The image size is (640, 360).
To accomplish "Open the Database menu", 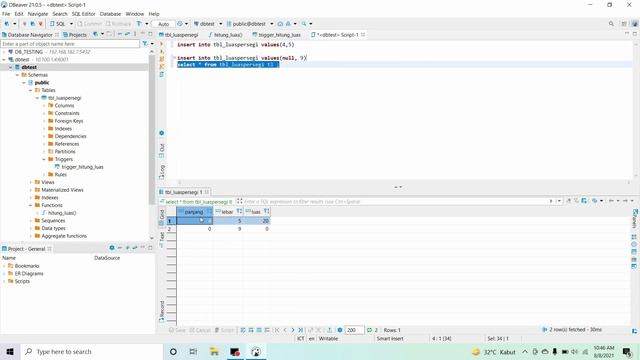I will [x=110, y=14].
